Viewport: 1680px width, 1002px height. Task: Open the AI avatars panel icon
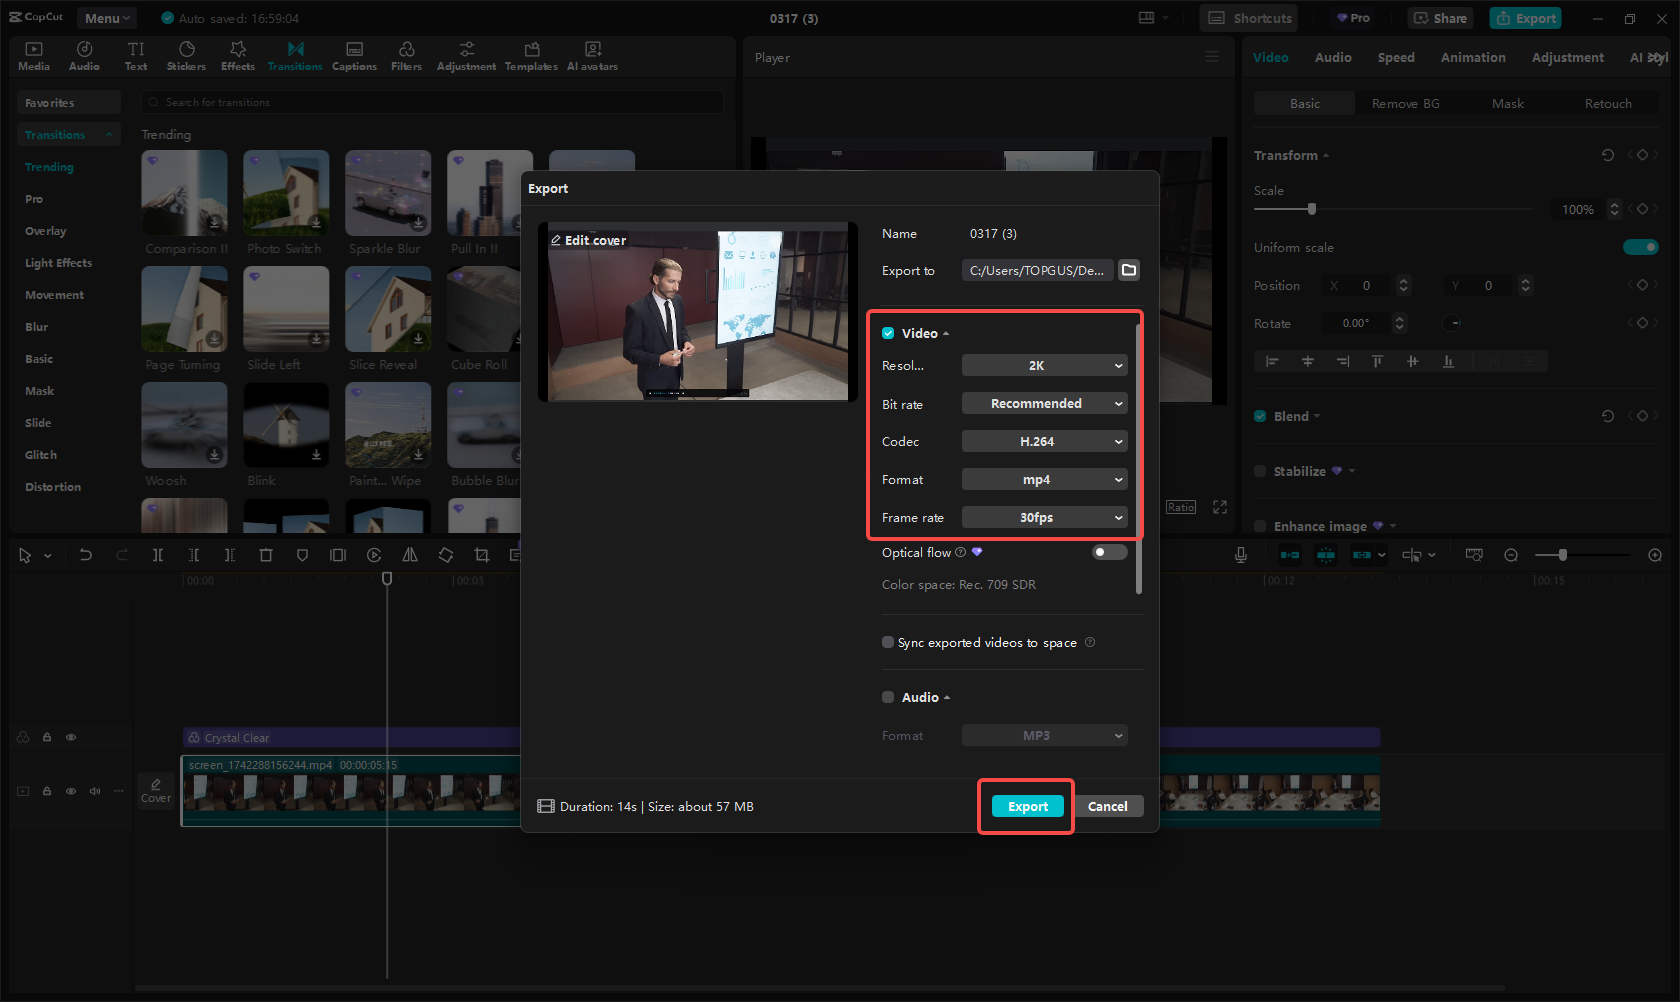tap(592, 56)
